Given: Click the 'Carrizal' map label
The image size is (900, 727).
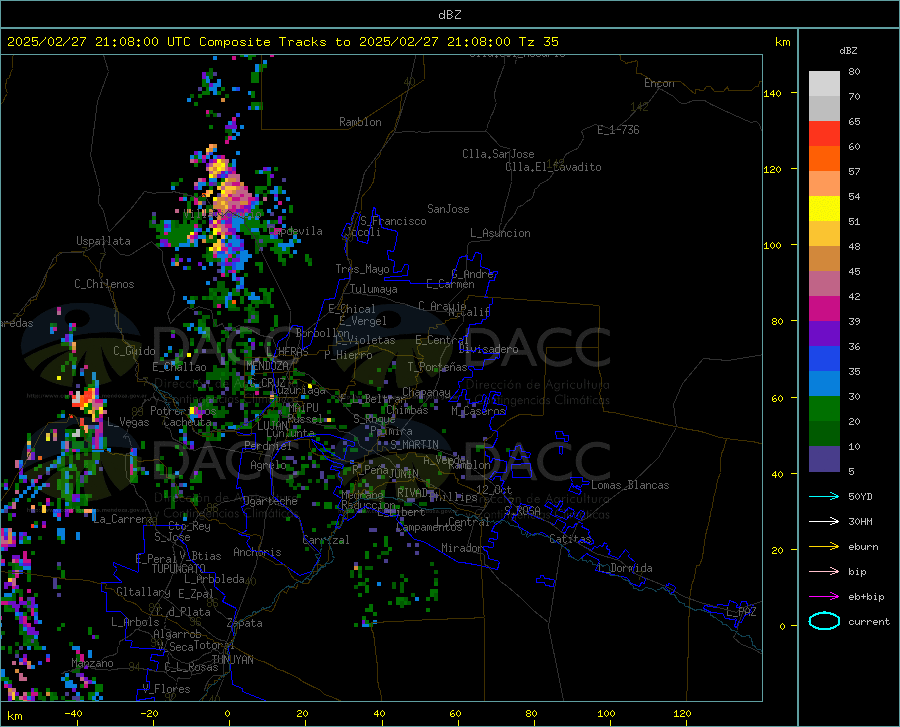Looking at the screenshot, I should click(326, 540).
